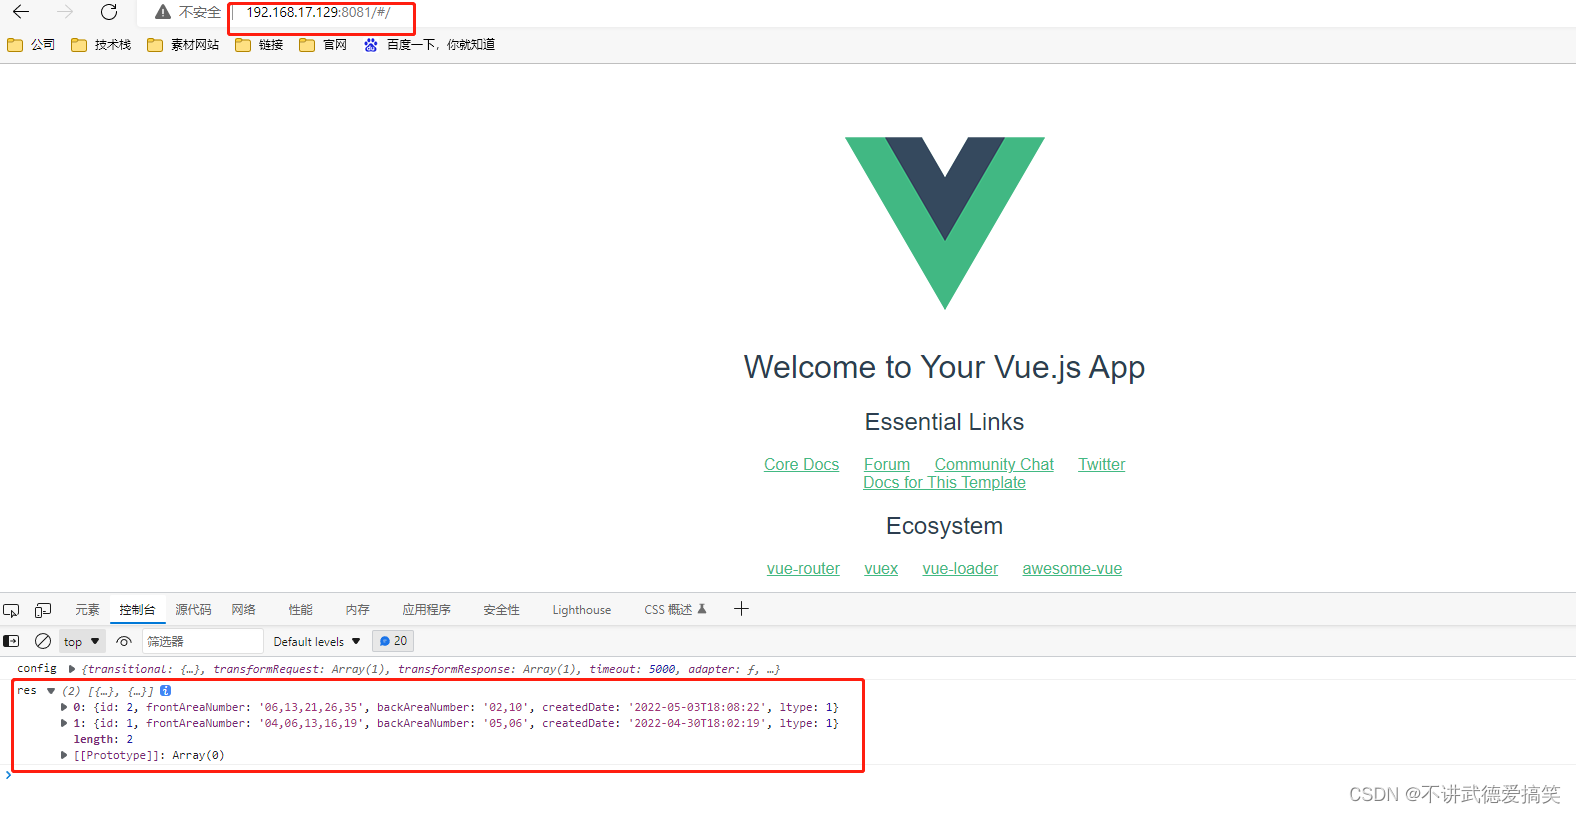This screenshot has height=813, width=1576.
Task: Open the awesome-vue link
Action: coord(1072,568)
